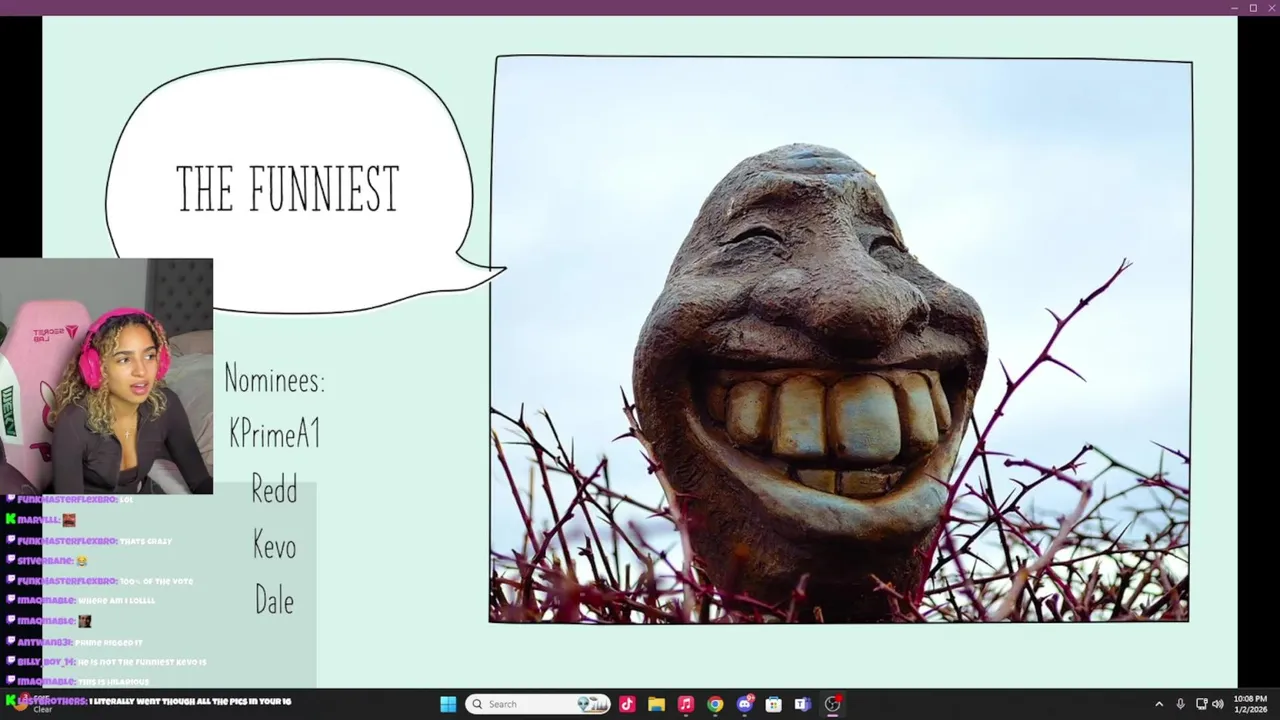Expand the hidden system tray icons
The height and width of the screenshot is (720, 1280).
tap(1159, 704)
